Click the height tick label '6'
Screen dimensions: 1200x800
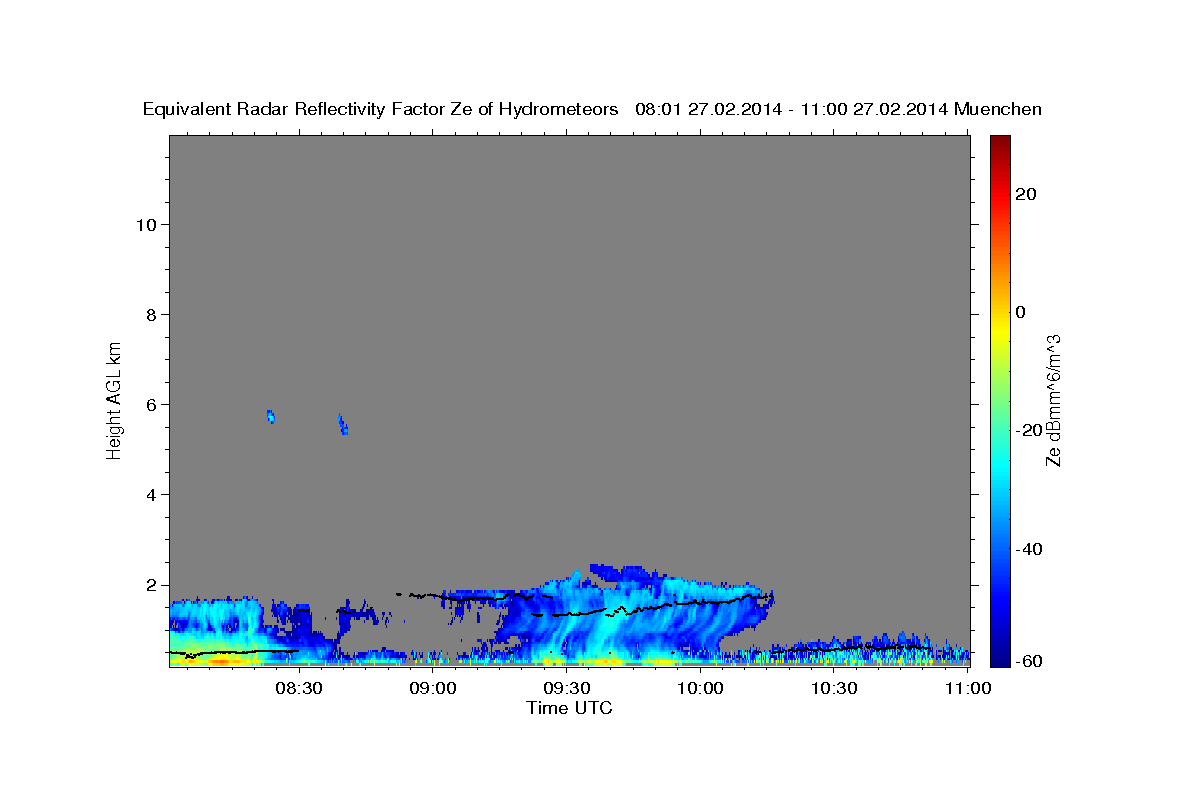(152, 404)
